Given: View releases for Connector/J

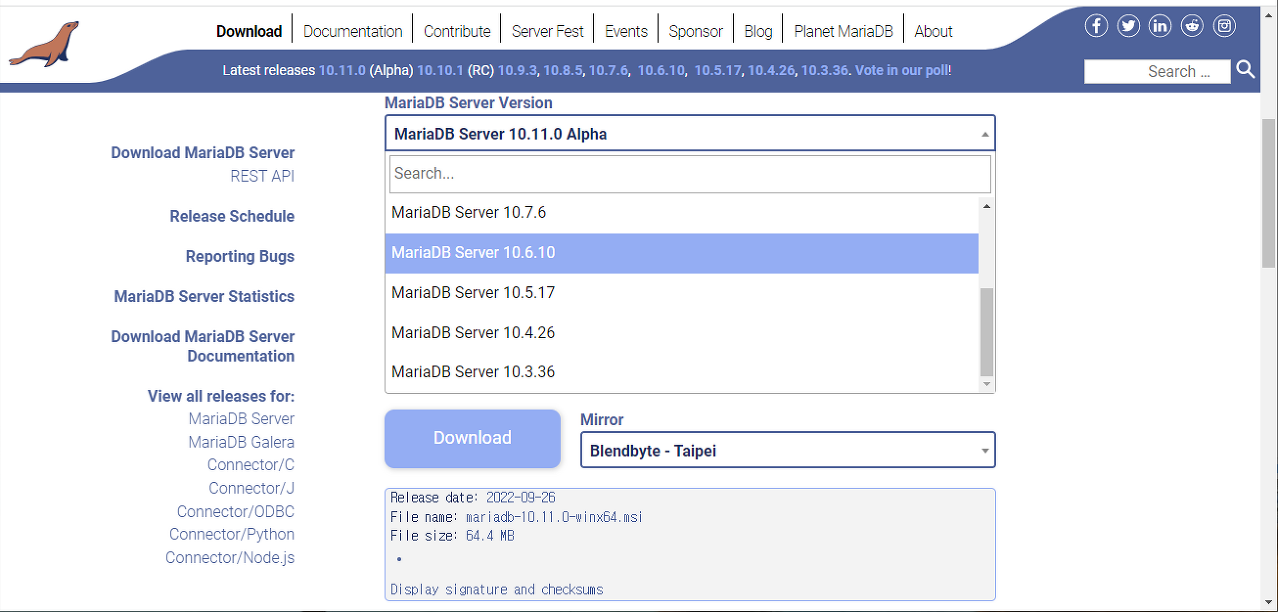Looking at the screenshot, I should (251, 488).
